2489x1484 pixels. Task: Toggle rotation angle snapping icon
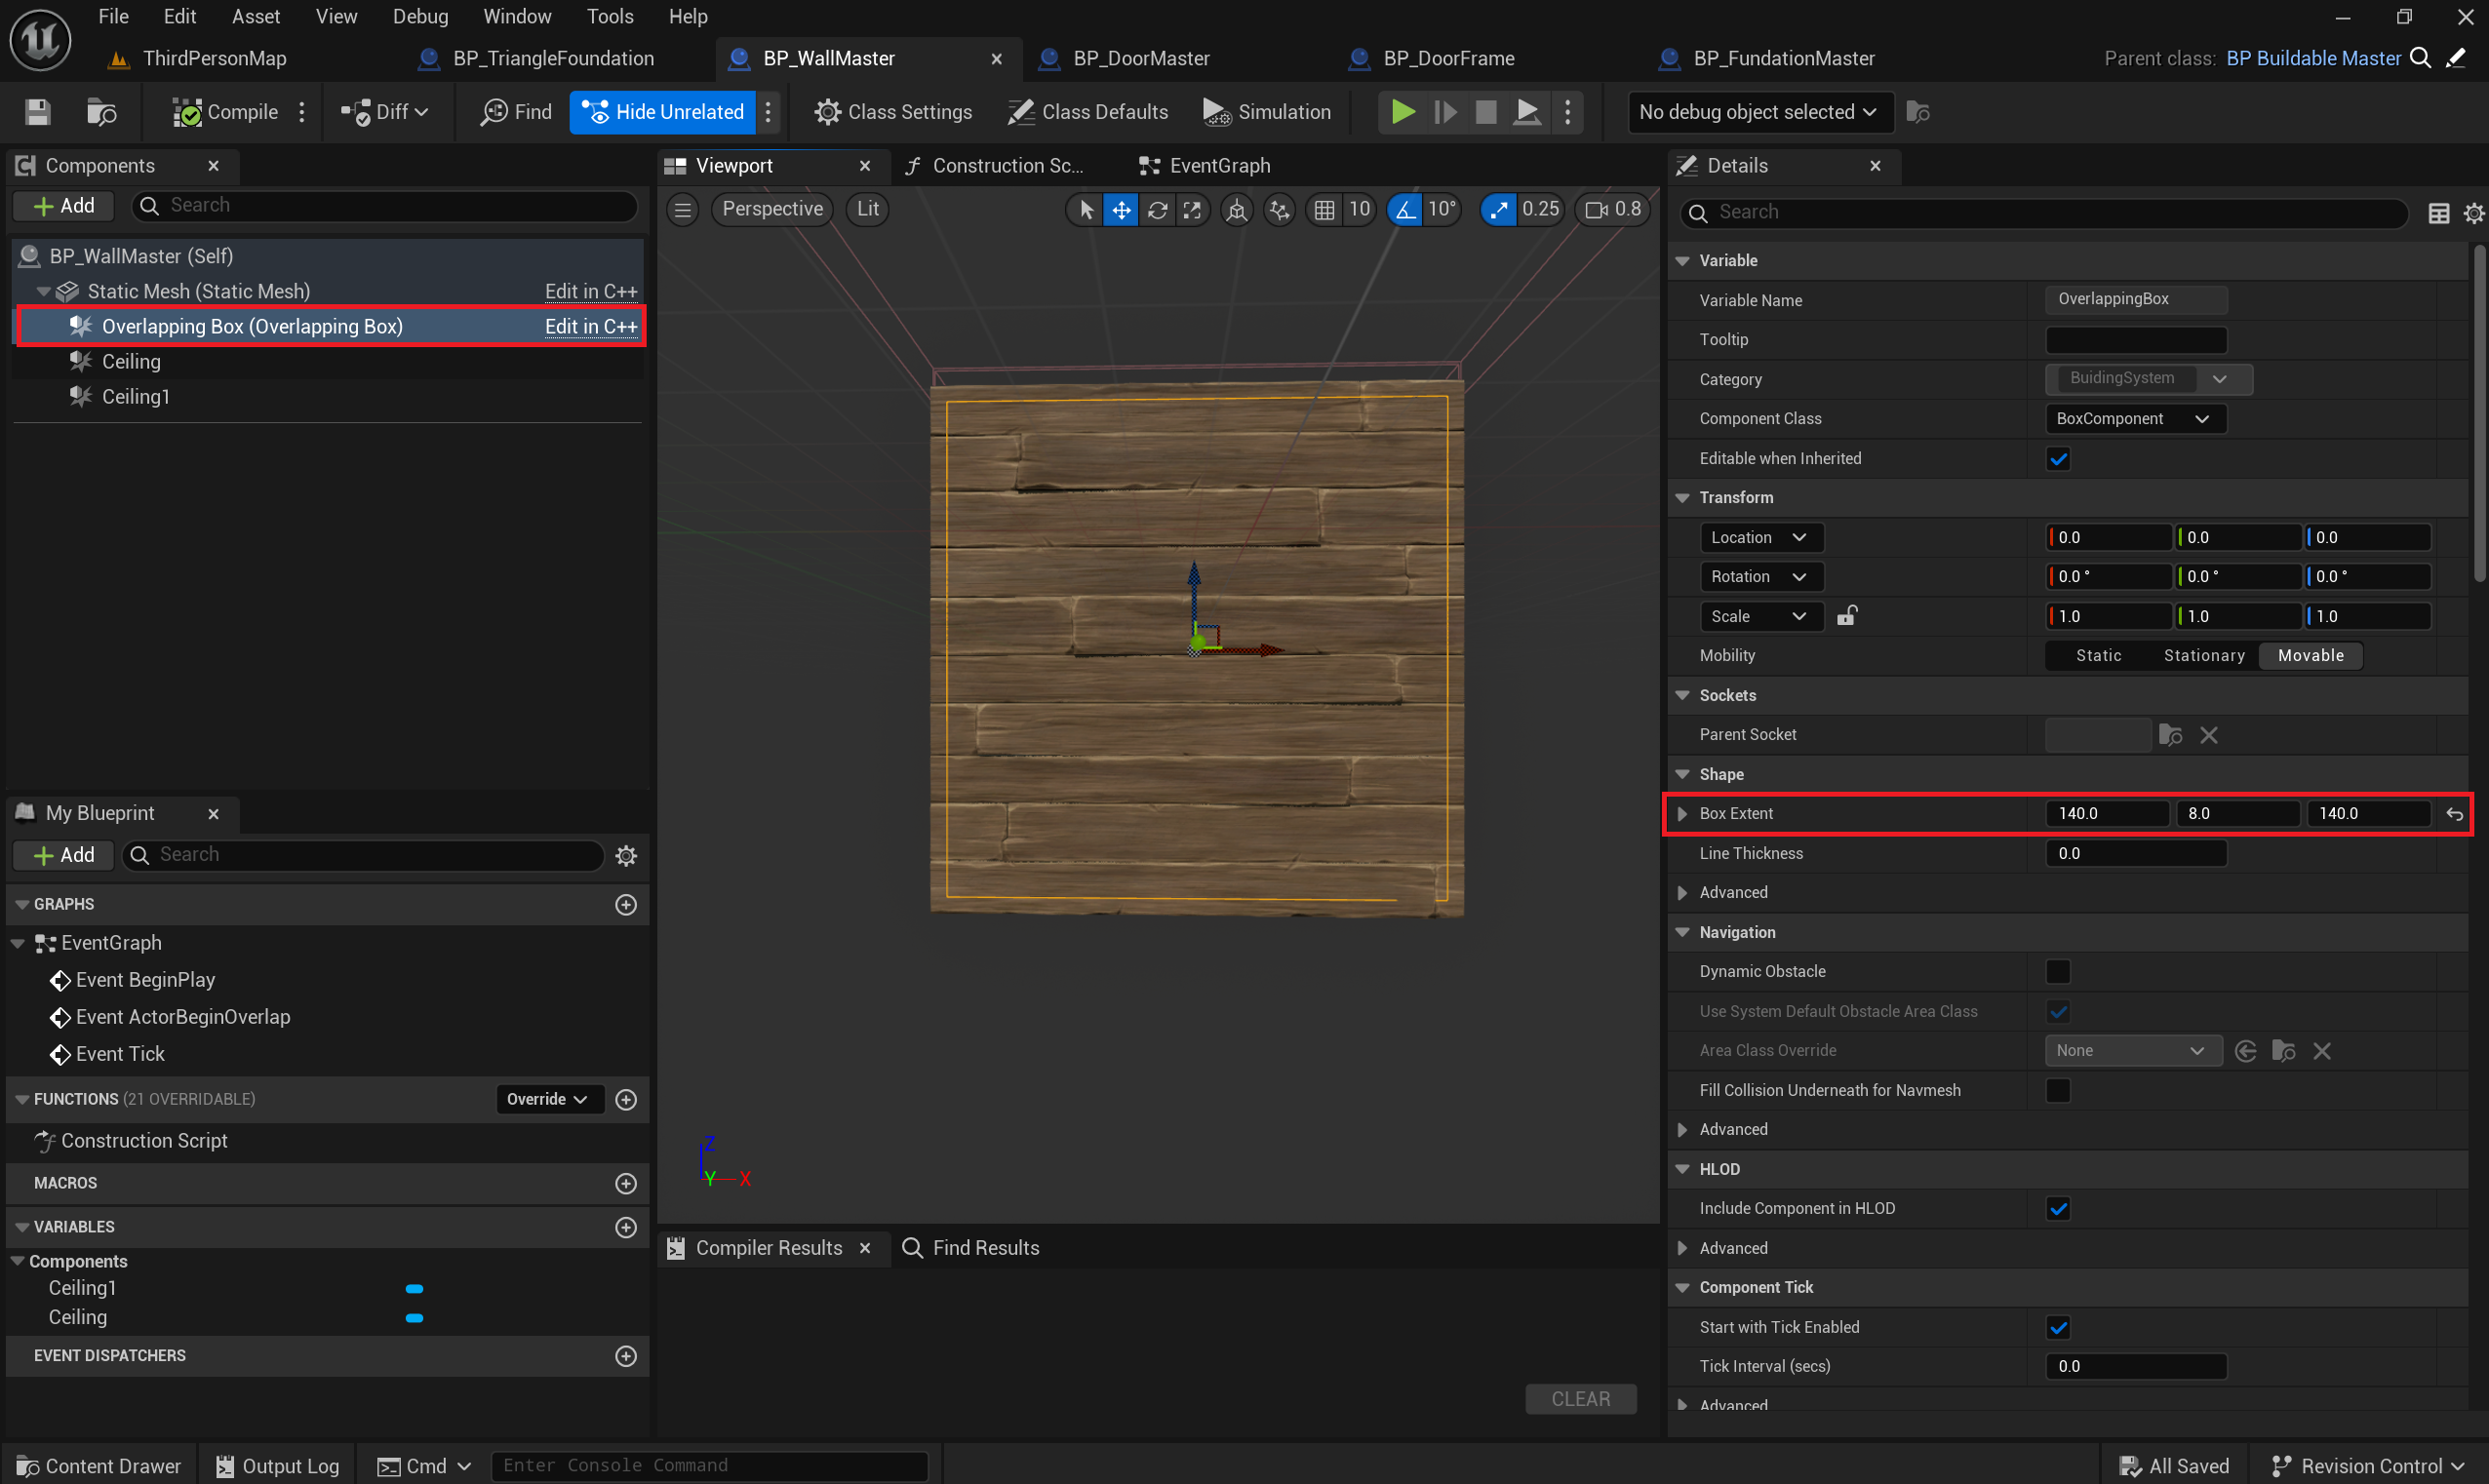pos(1405,209)
